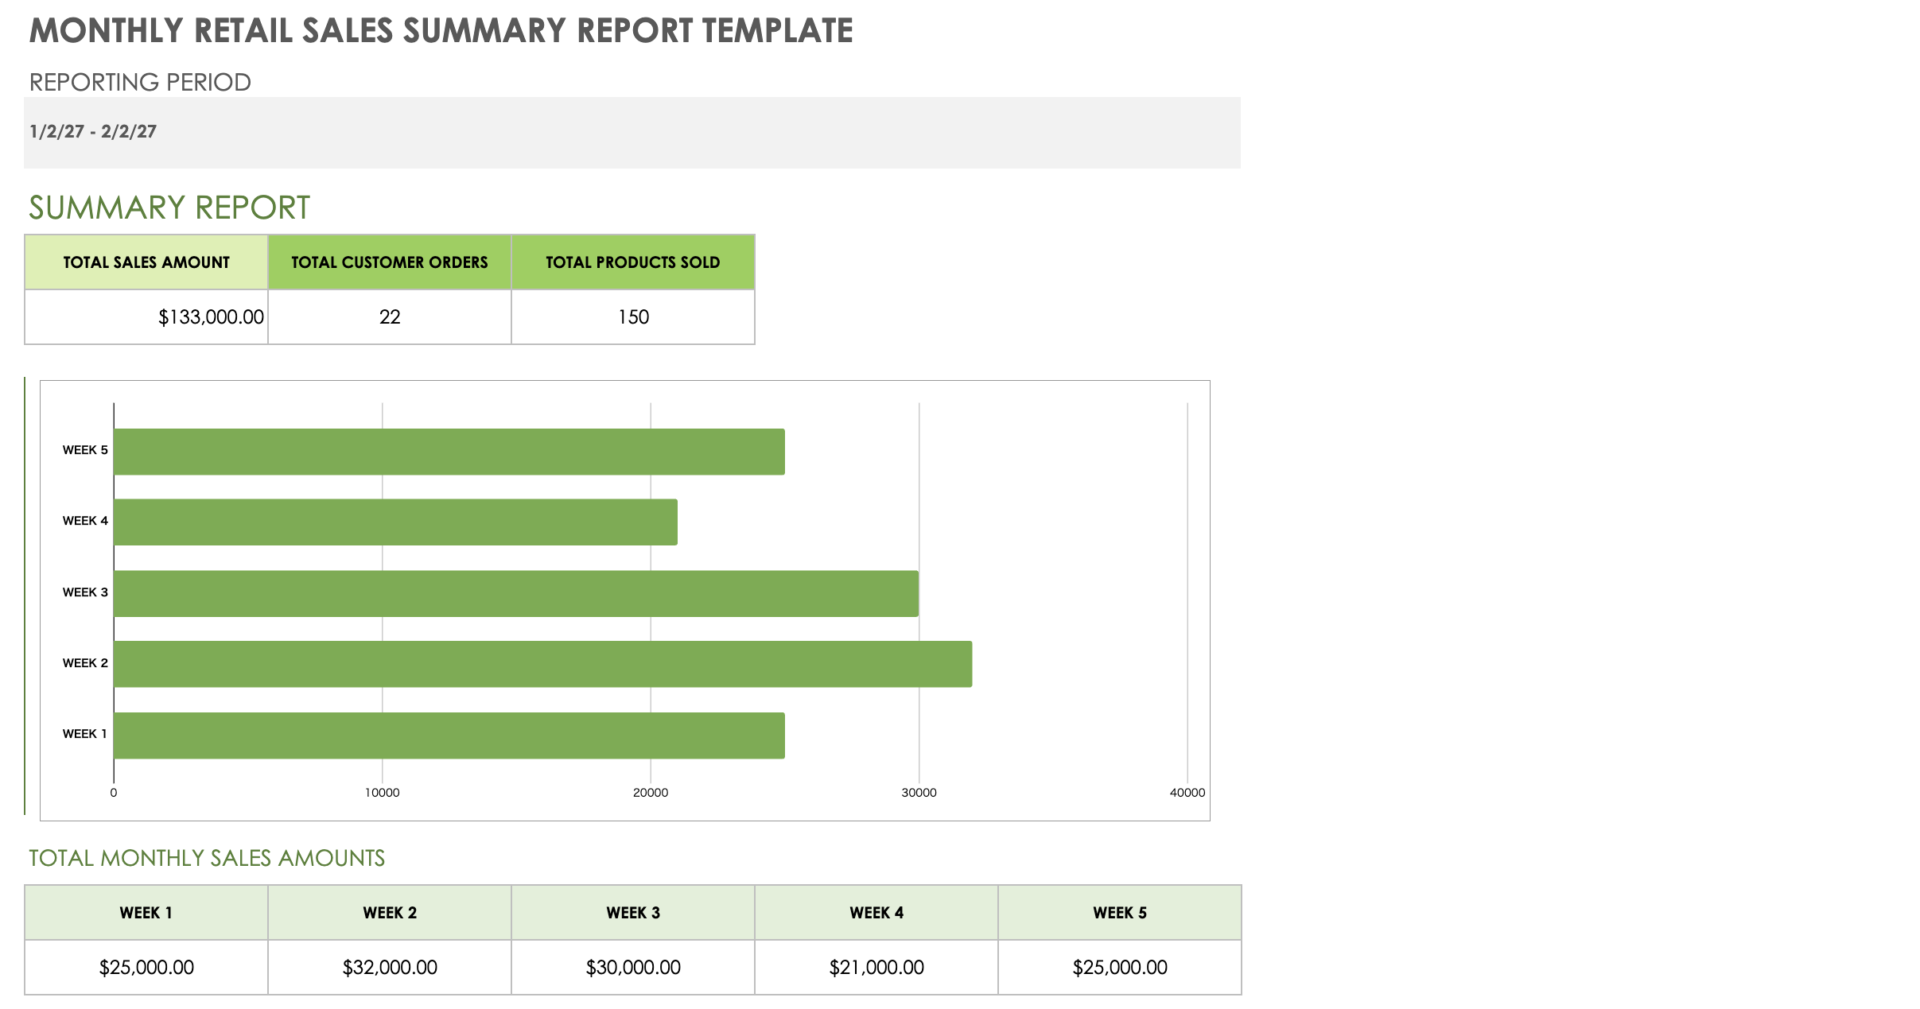
Task: Select the $32,000.00 Week 2 sales cell
Action: 389,966
